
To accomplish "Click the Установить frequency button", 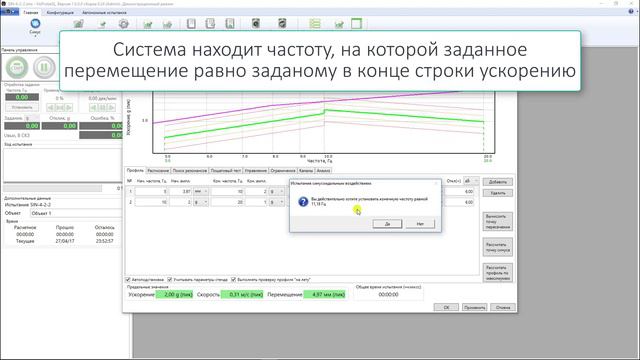I will point(22,107).
